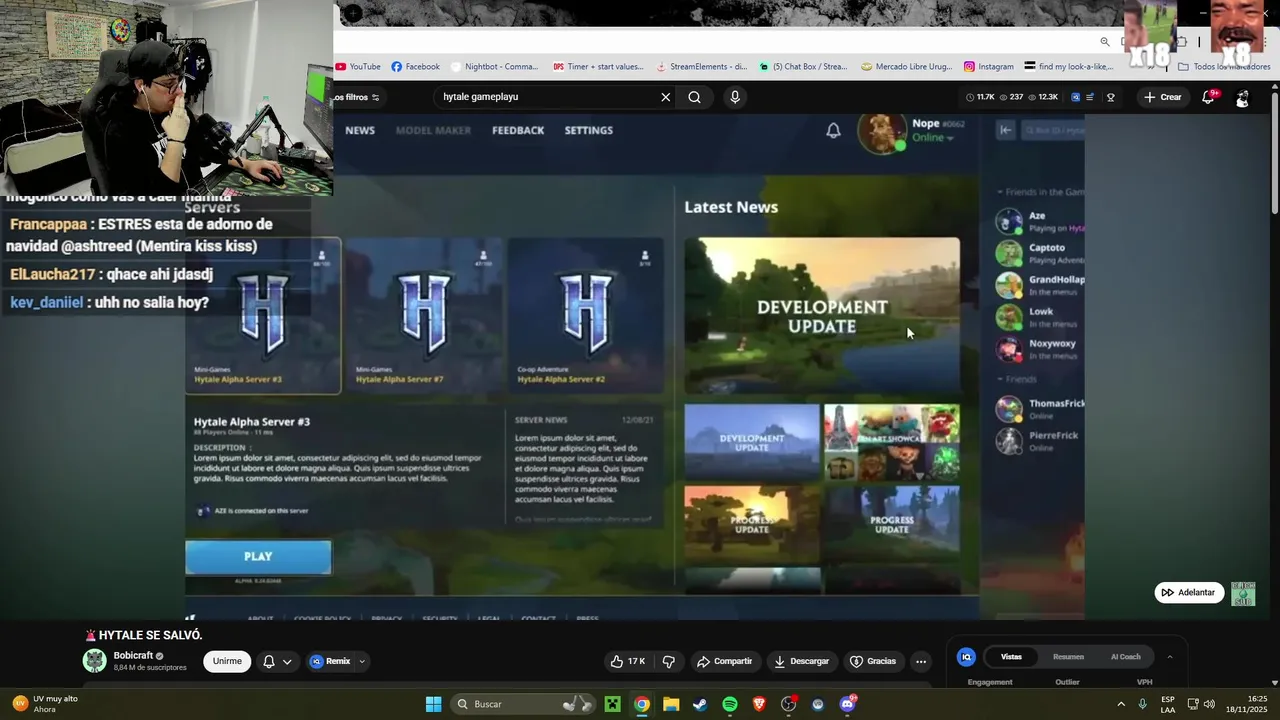Open sunset Progress Update news tile

[752, 524]
